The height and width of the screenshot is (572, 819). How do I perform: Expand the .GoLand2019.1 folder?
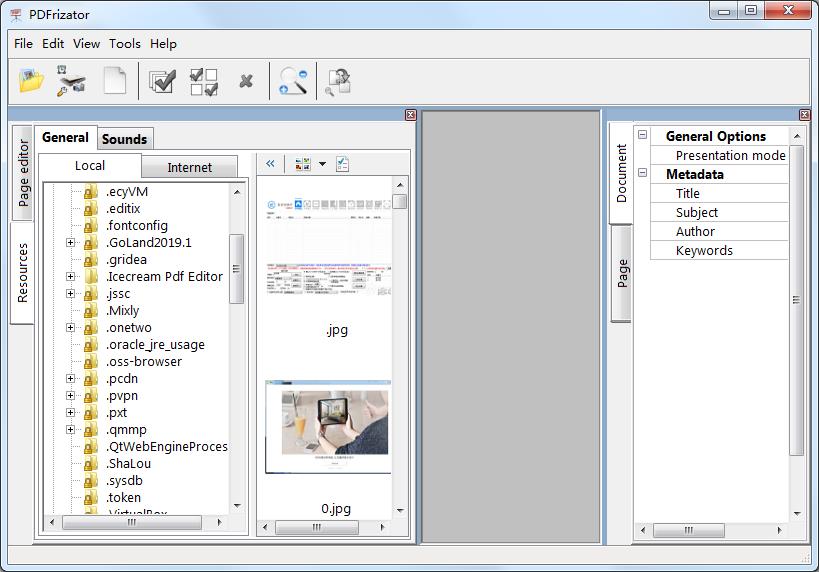(x=70, y=242)
